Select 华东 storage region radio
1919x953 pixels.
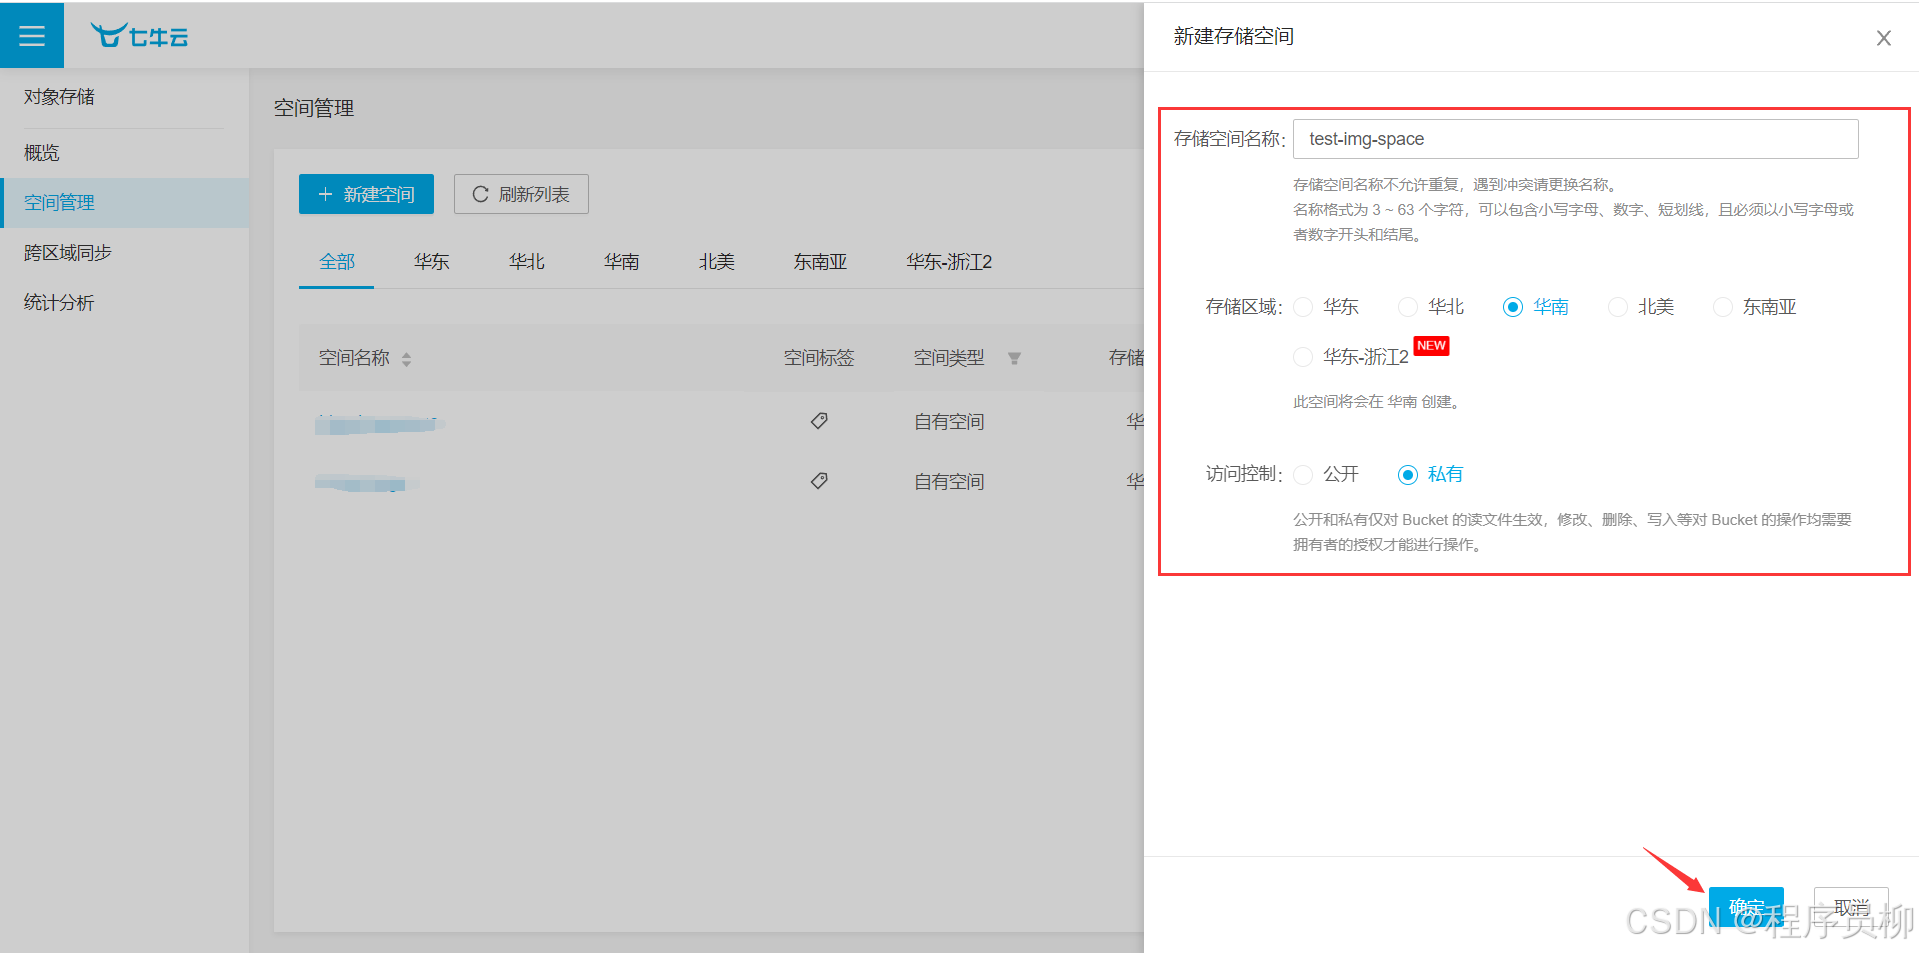[1303, 307]
